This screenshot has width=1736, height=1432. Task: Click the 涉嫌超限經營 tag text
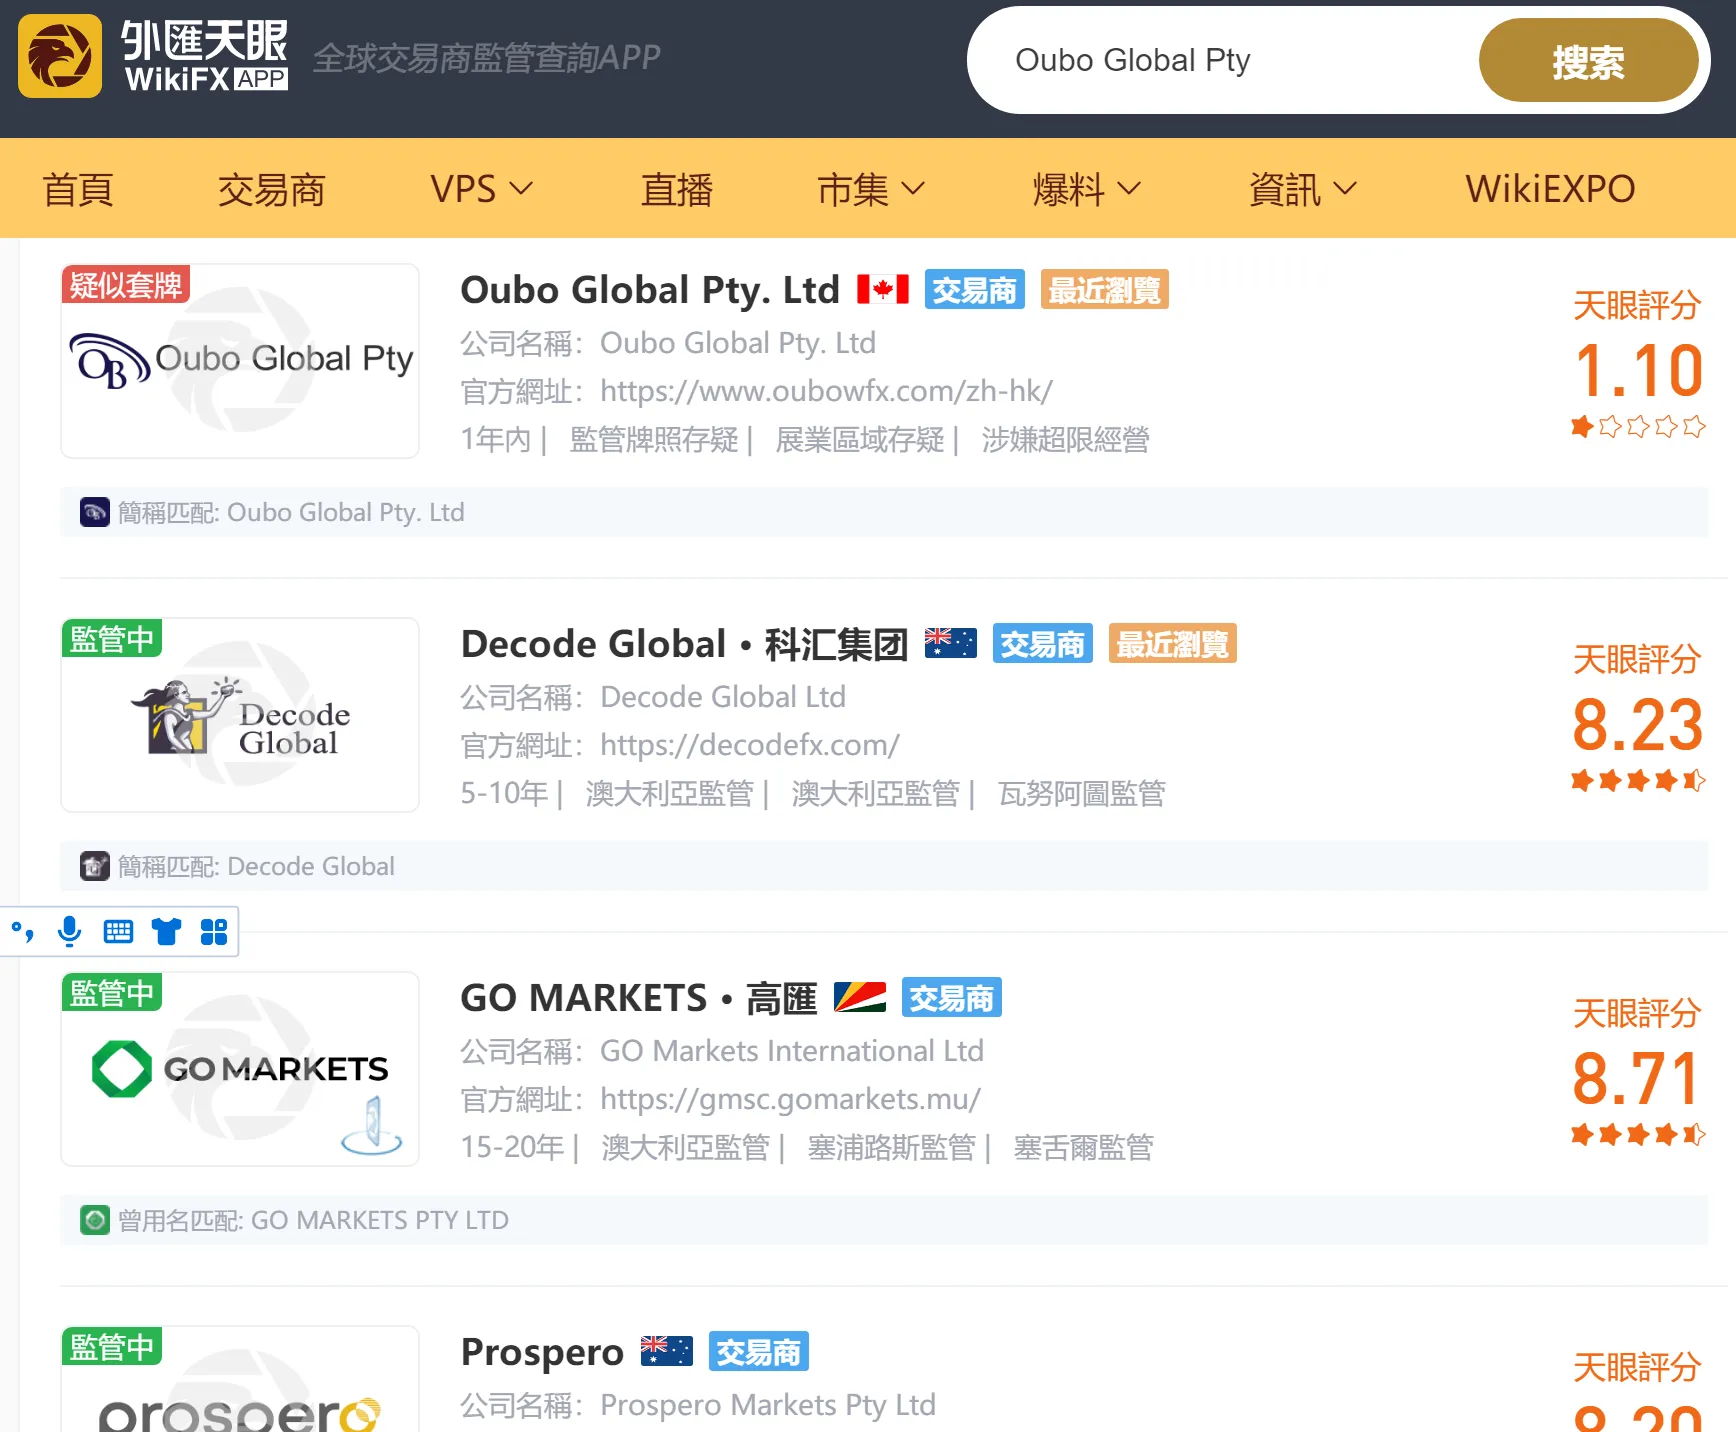1065,440
